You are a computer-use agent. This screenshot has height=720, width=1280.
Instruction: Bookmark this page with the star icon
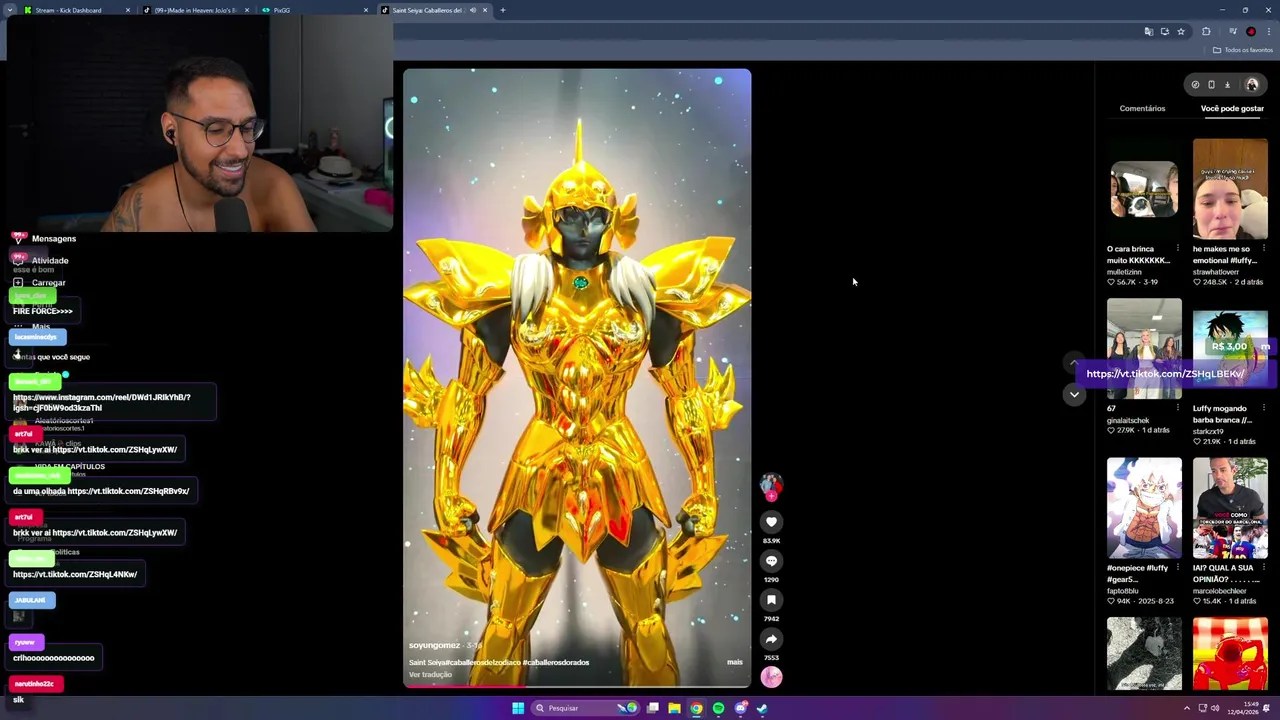coord(1181,31)
